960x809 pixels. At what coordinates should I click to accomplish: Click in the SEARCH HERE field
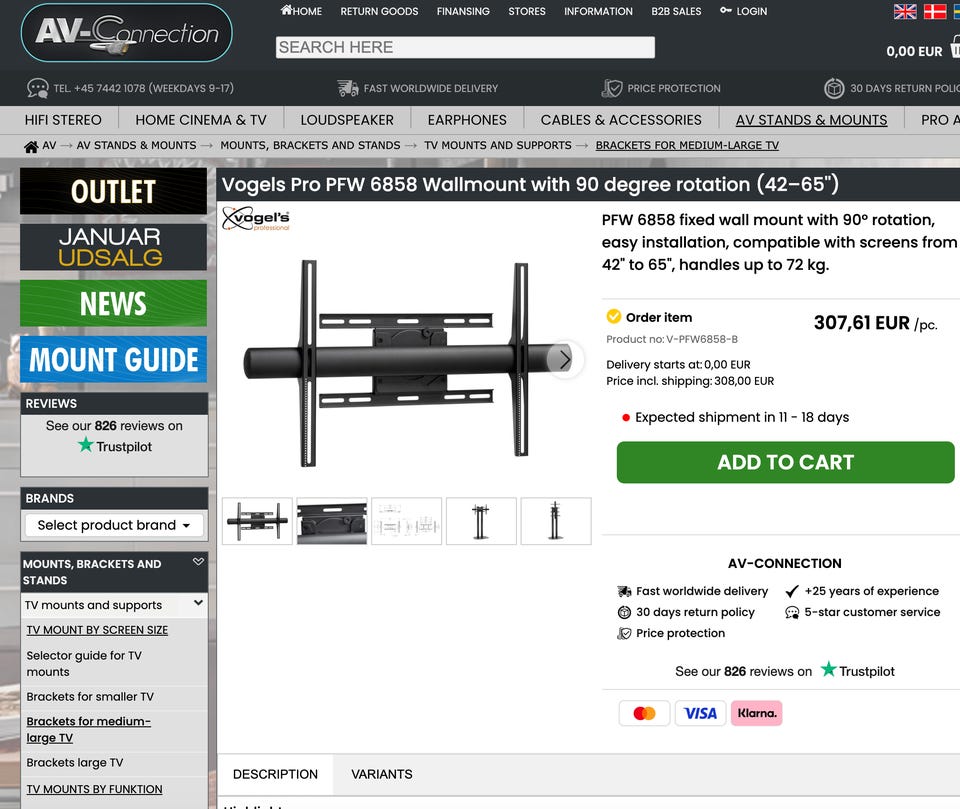point(465,47)
